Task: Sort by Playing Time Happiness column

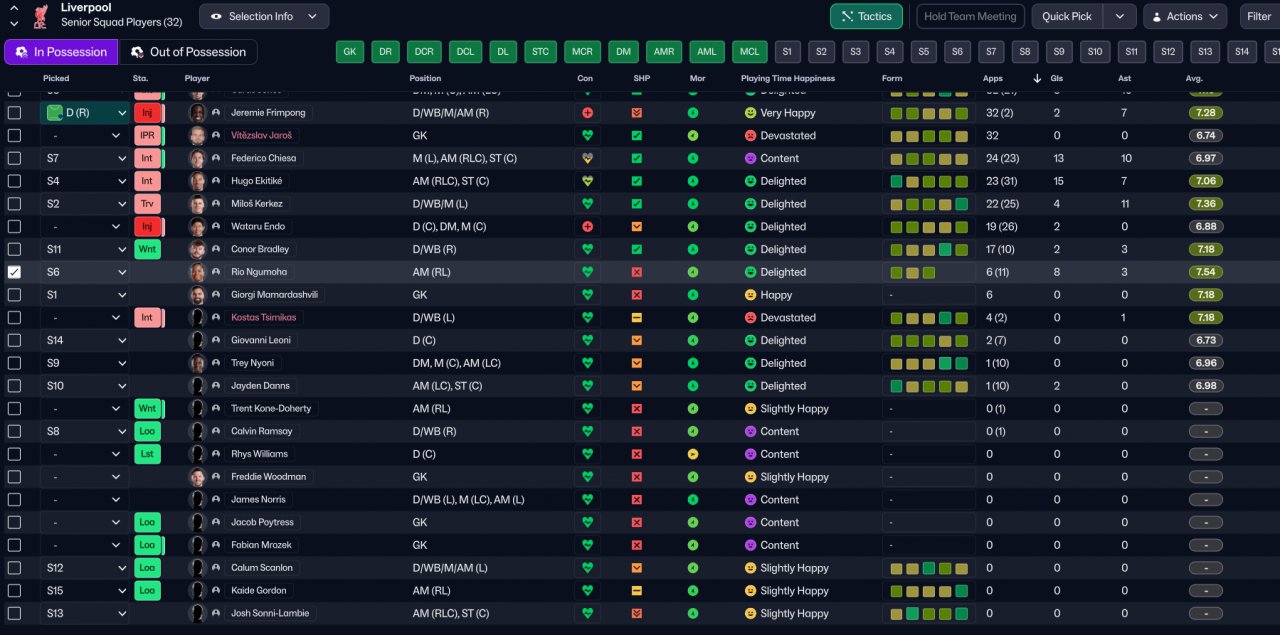Action: click(x=788, y=78)
